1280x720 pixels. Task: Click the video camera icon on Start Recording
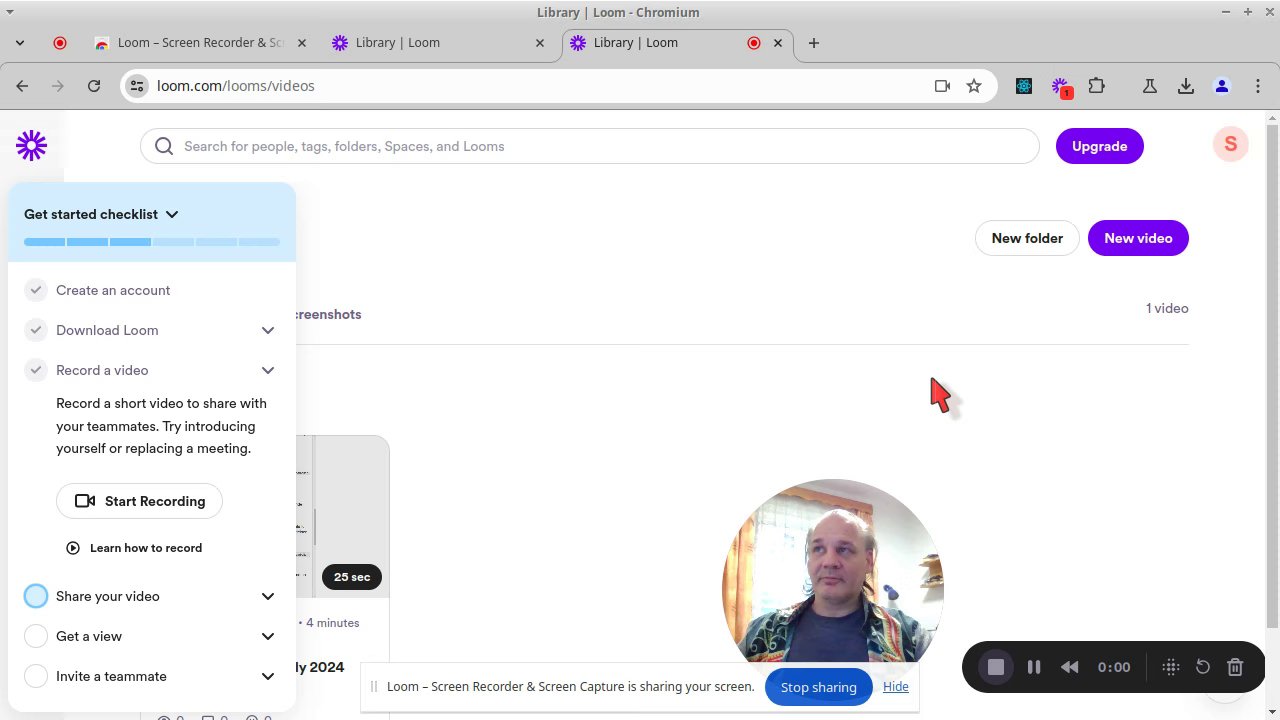click(x=85, y=501)
